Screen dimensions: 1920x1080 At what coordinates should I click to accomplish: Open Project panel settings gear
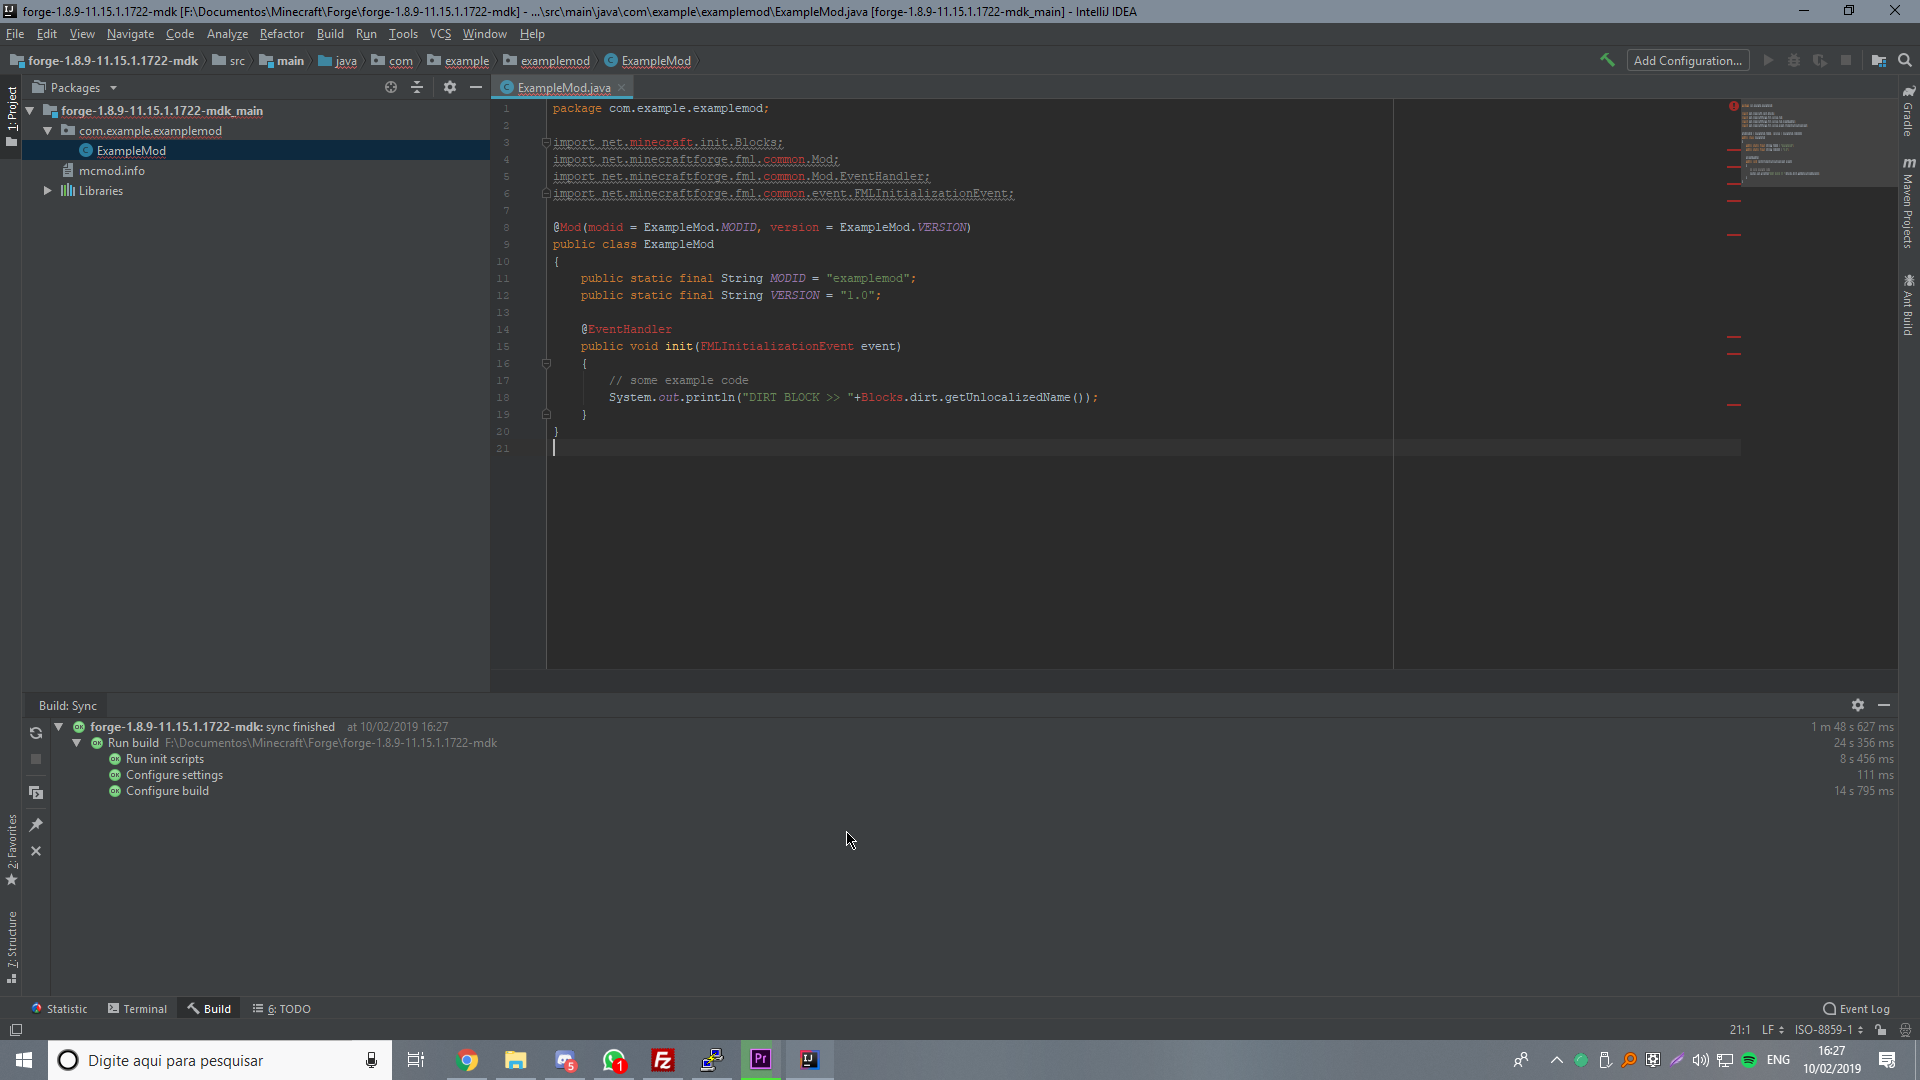450,87
